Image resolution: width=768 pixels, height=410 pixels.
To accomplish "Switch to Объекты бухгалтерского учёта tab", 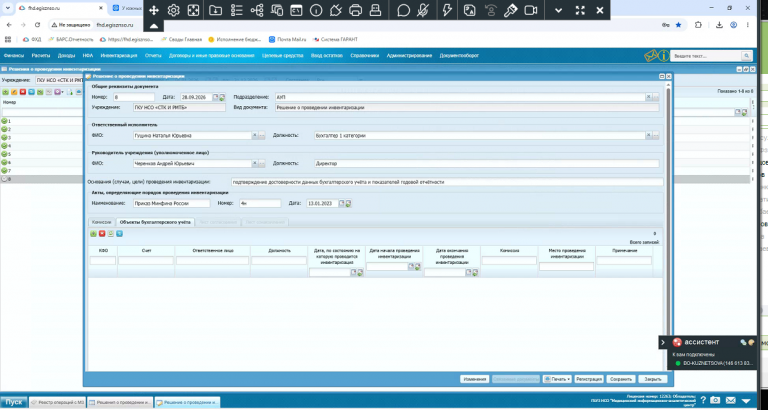I will click(x=155, y=222).
